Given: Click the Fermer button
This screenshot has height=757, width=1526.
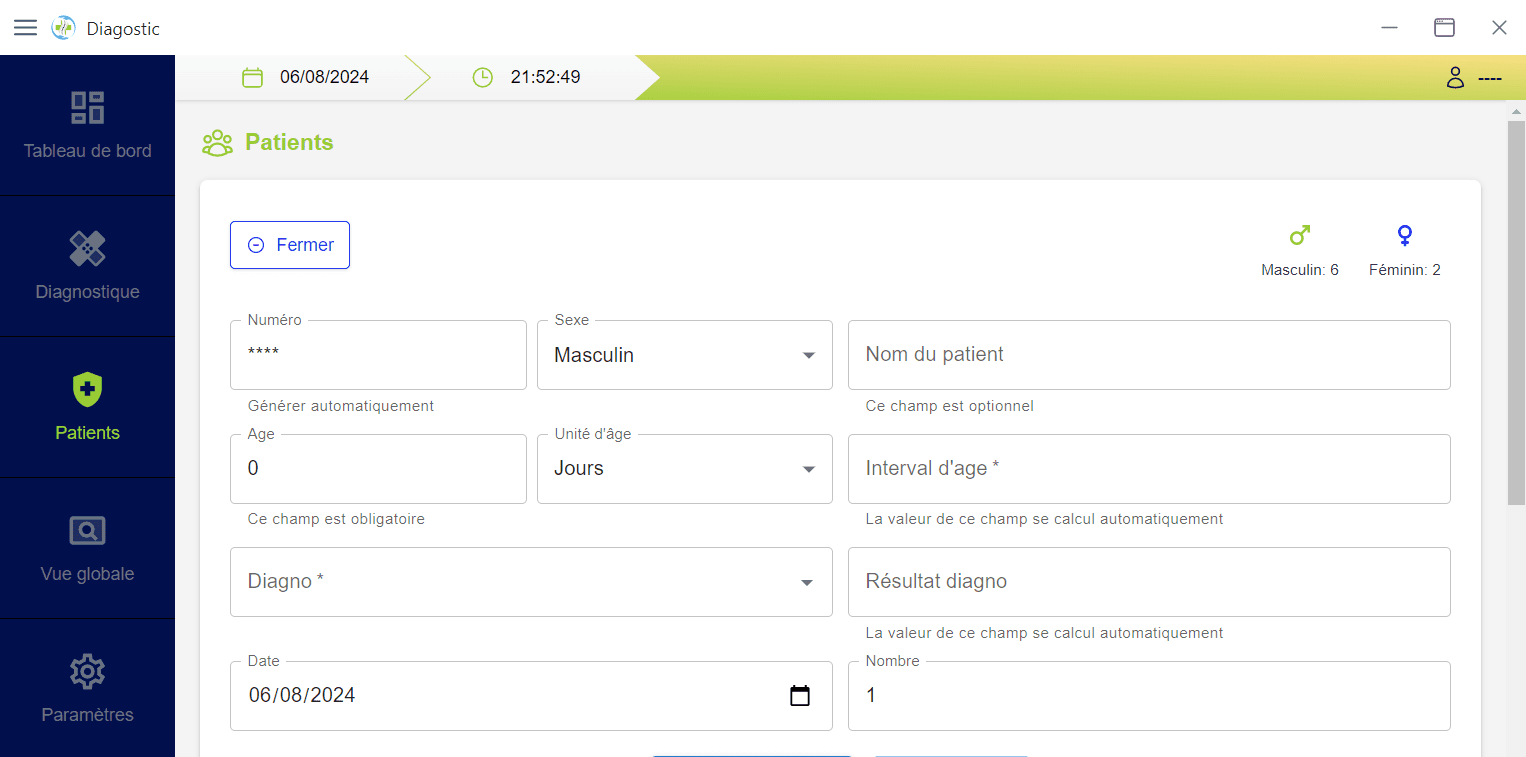Looking at the screenshot, I should (290, 245).
